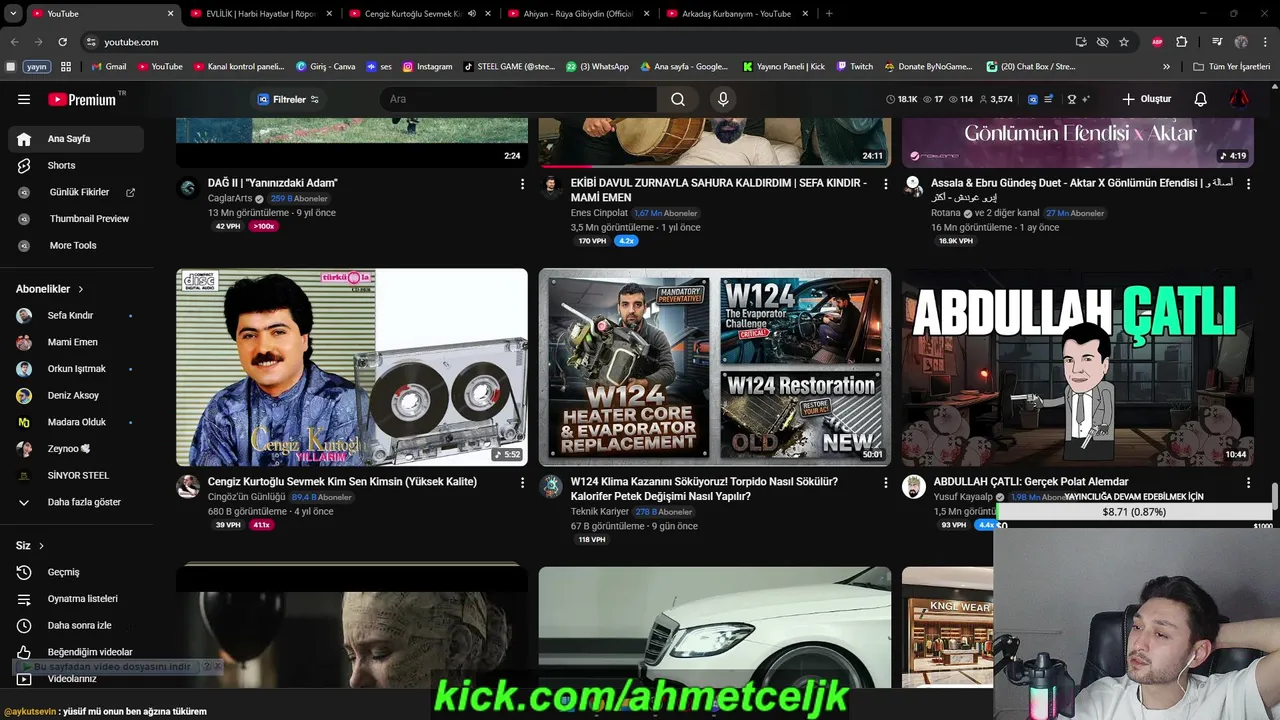Open options menu for ABDULLAH ÇATLI video
Viewport: 1280px width, 720px height.
coord(1248,483)
